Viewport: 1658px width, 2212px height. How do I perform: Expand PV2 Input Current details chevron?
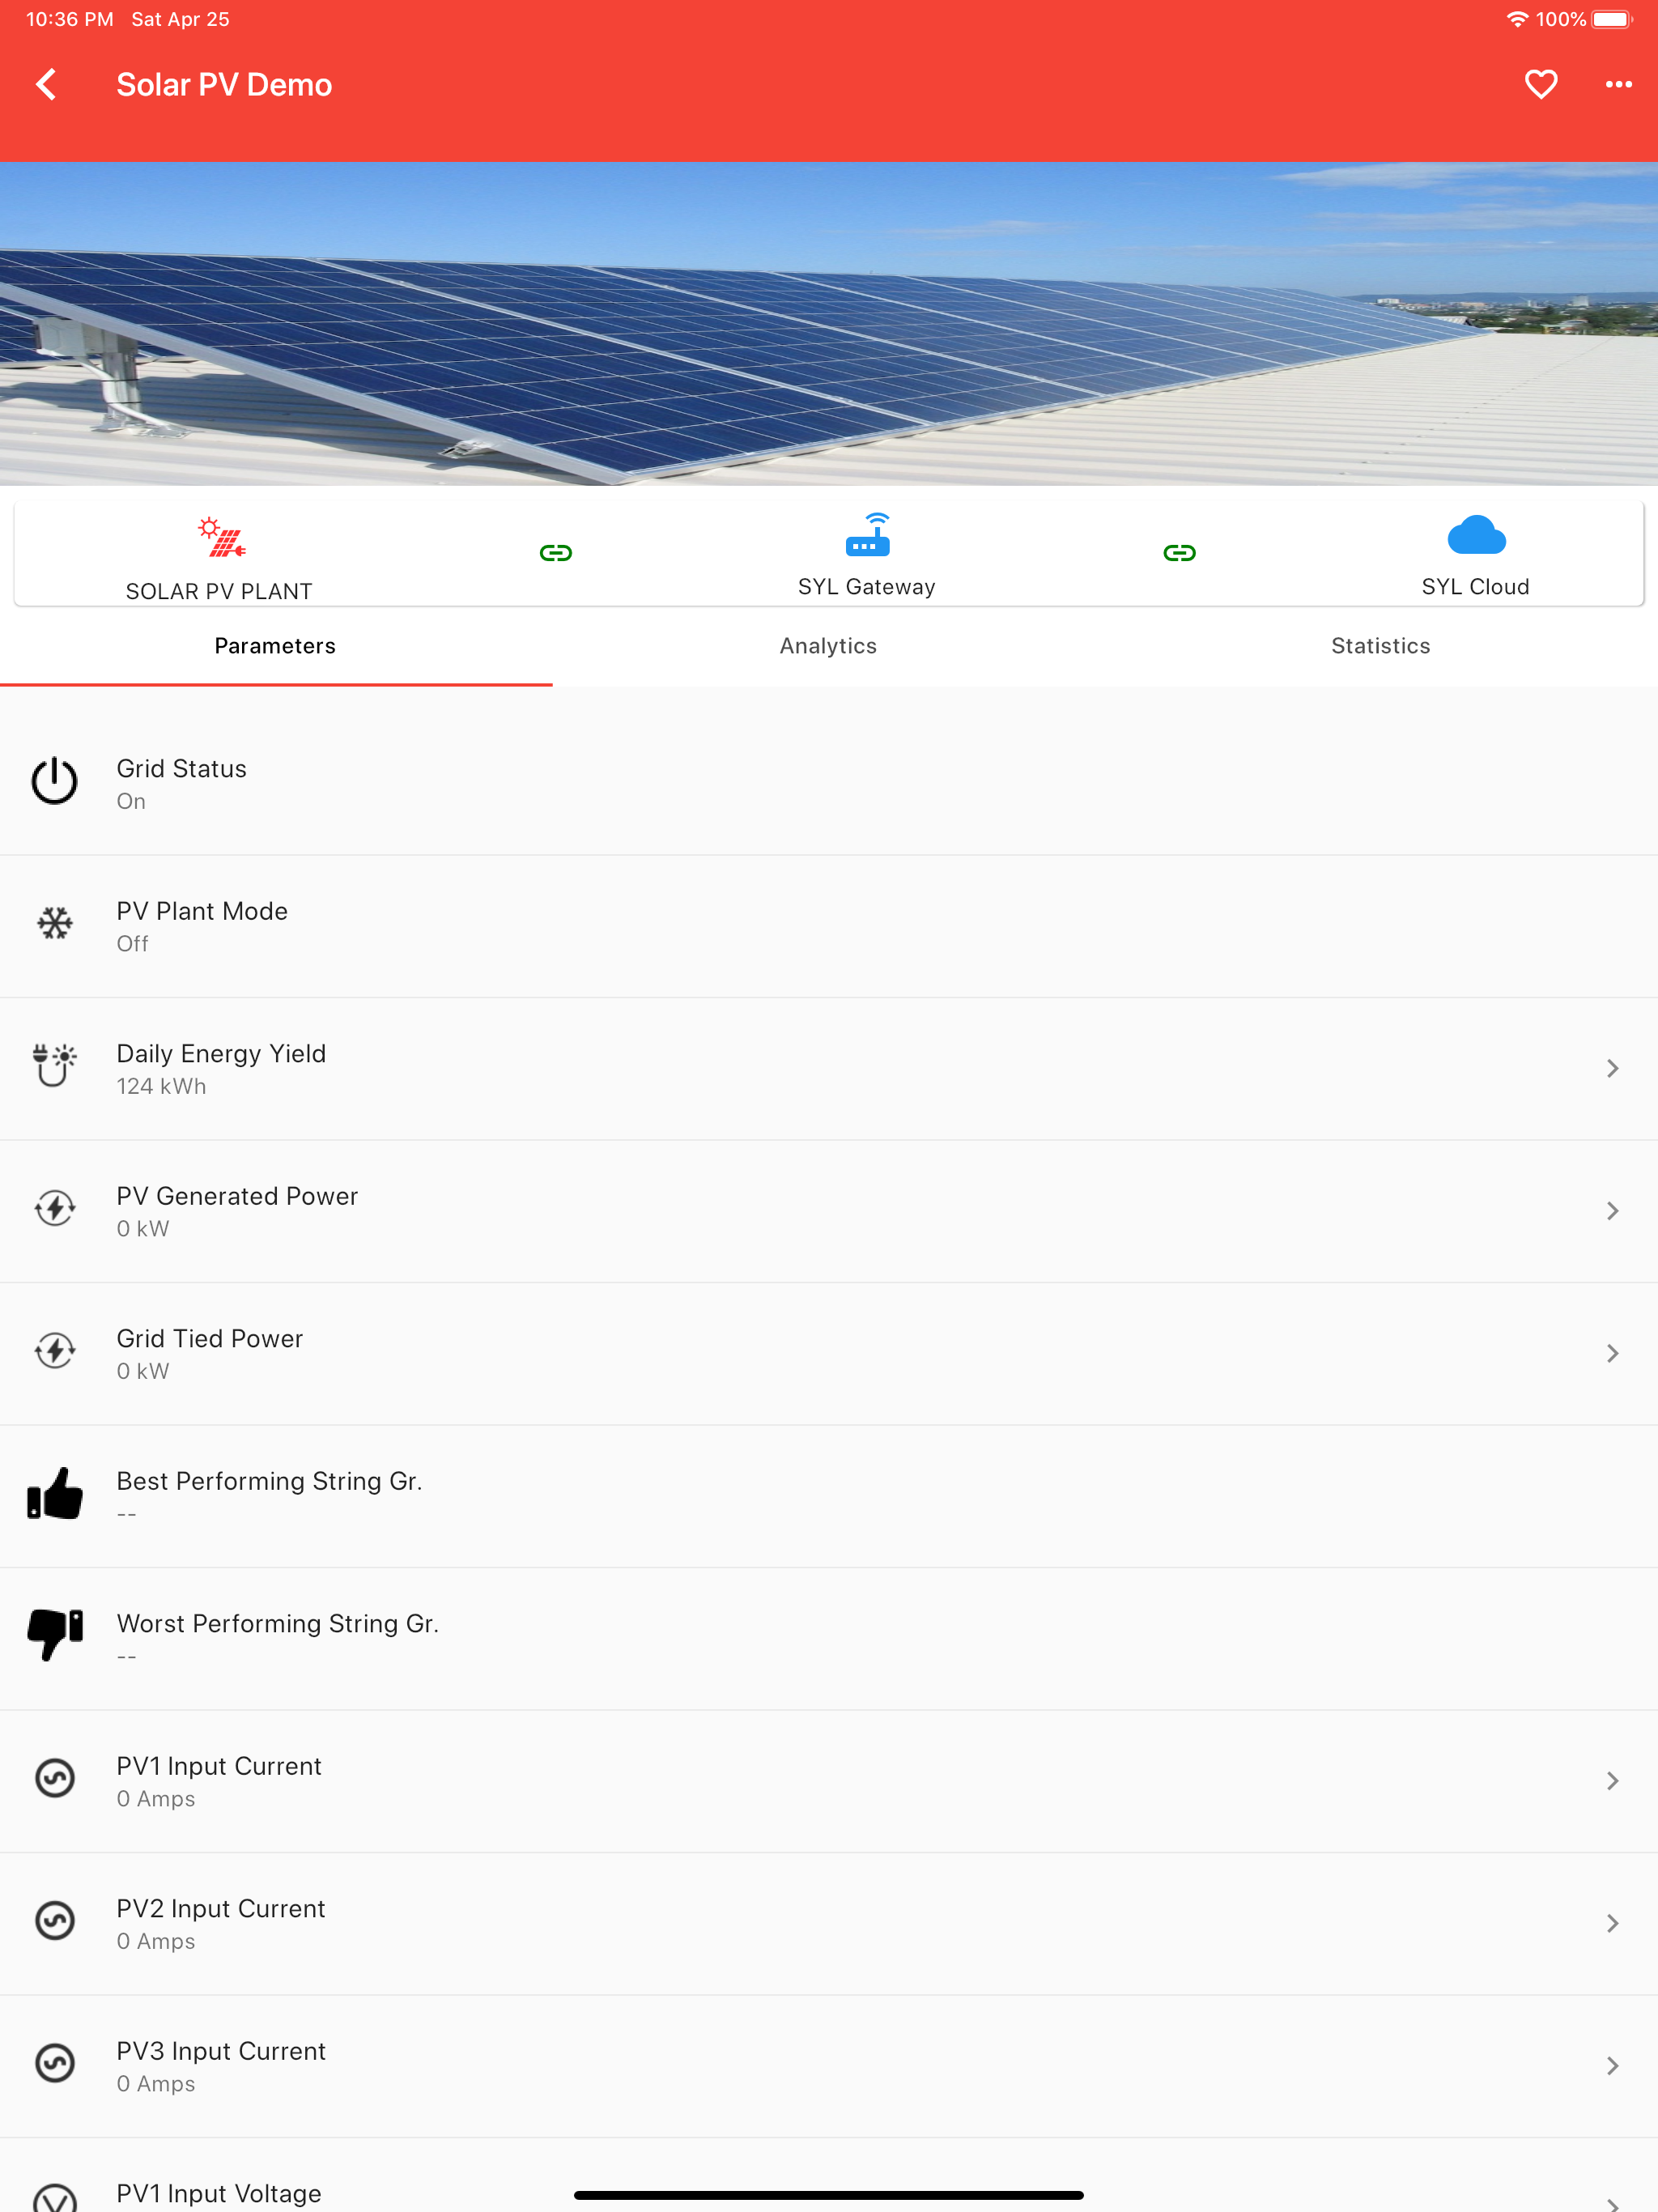click(x=1612, y=1923)
